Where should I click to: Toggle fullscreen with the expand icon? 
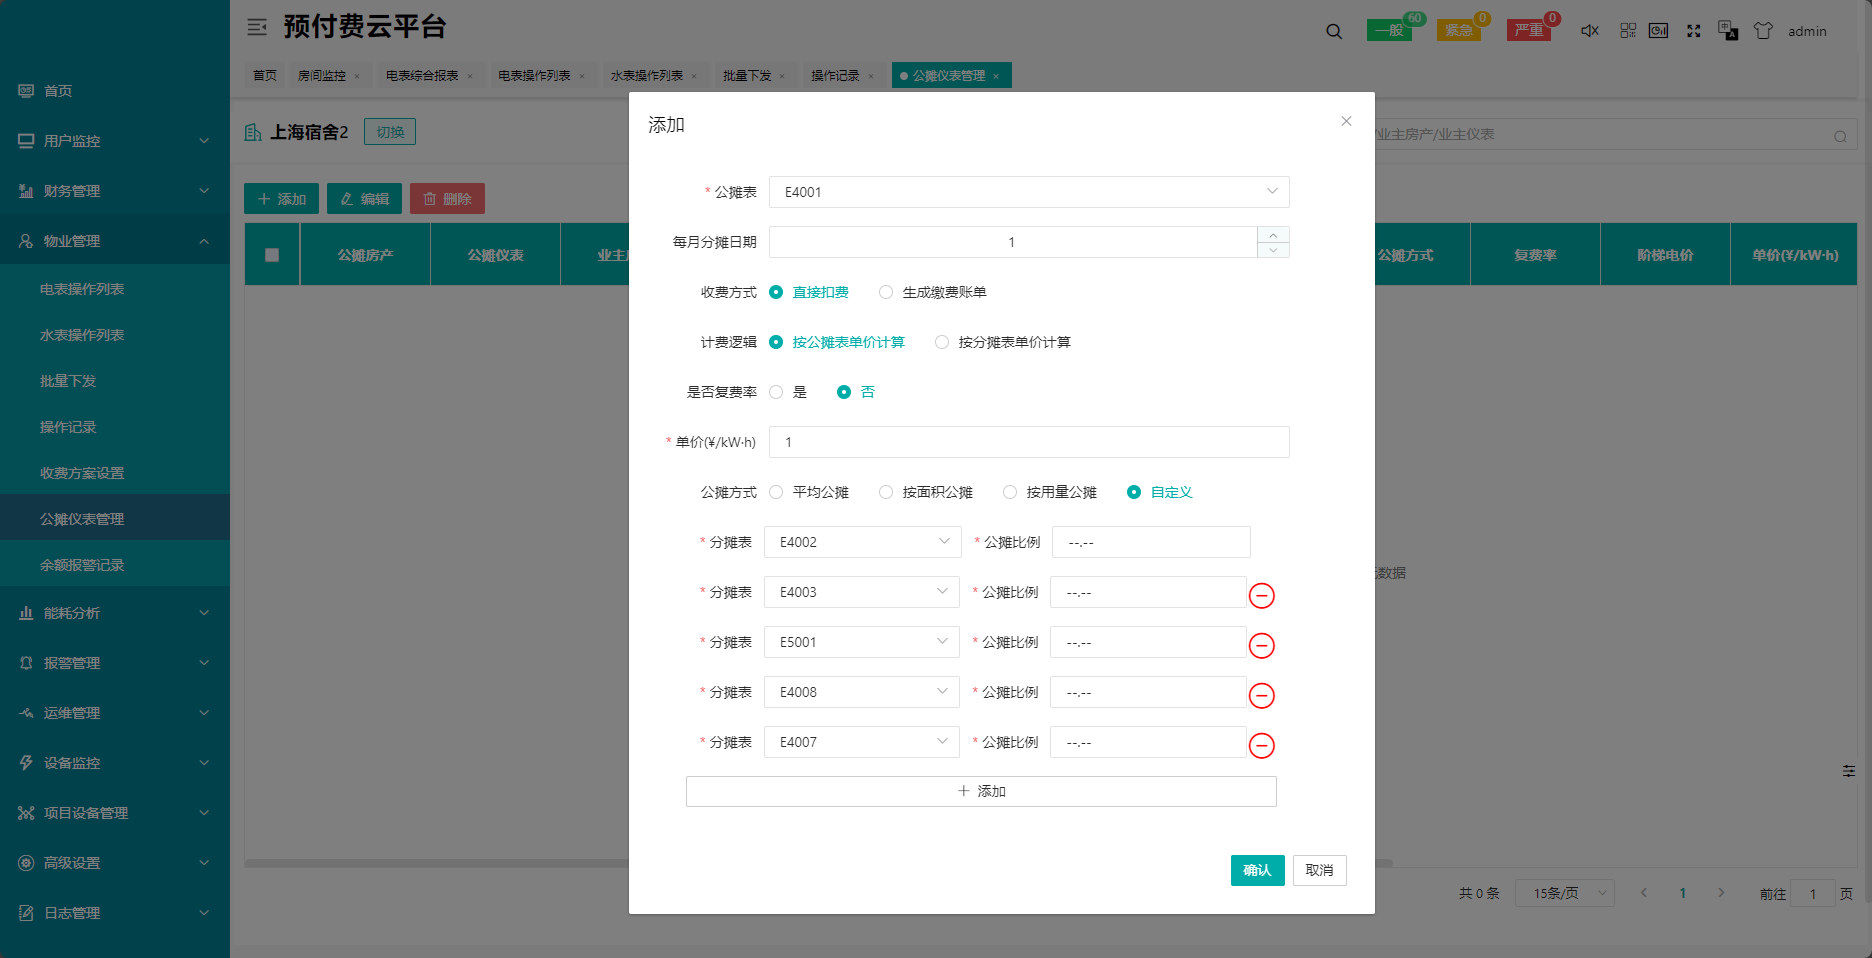pyautogui.click(x=1693, y=31)
